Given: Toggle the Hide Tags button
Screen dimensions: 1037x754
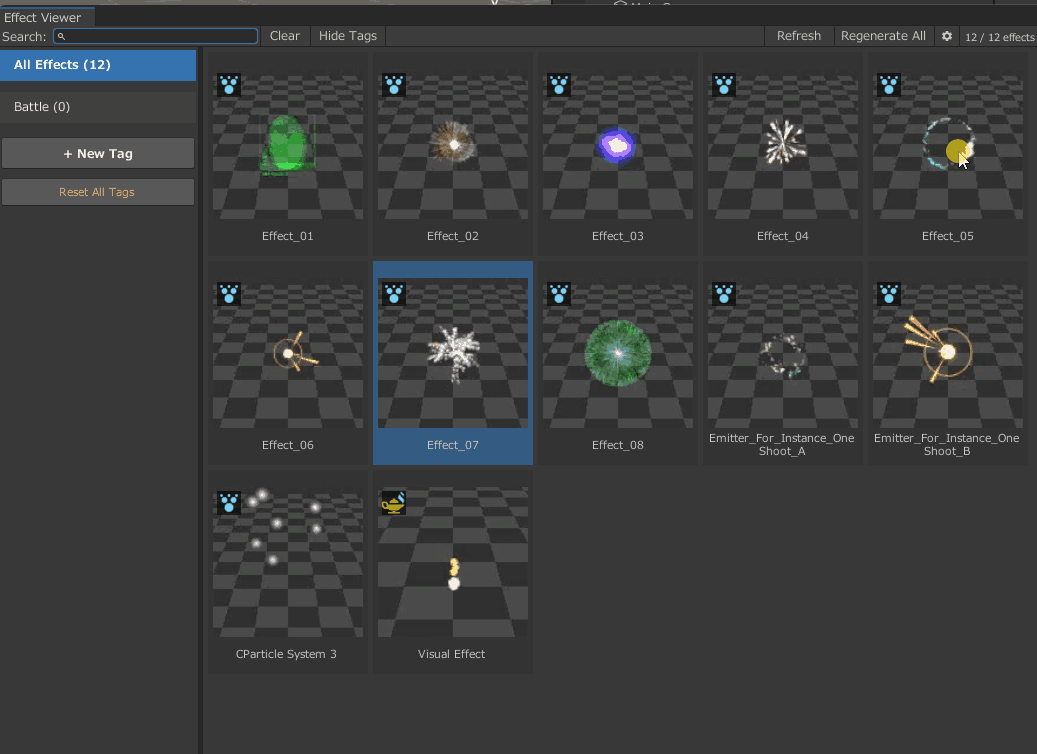Looking at the screenshot, I should 347,36.
